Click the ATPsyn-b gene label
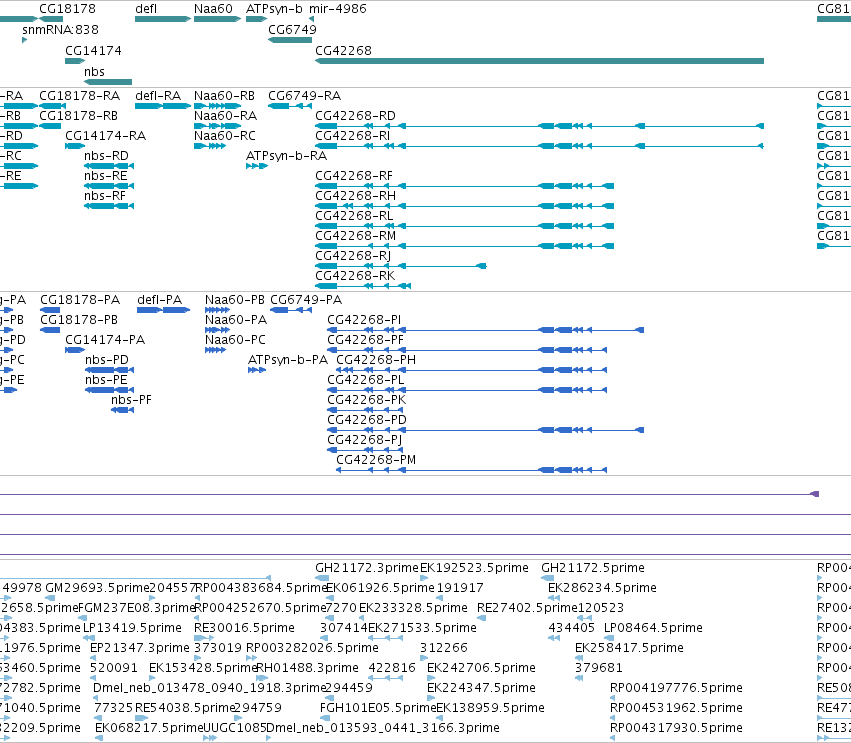The height and width of the screenshot is (743, 851). (274, 9)
